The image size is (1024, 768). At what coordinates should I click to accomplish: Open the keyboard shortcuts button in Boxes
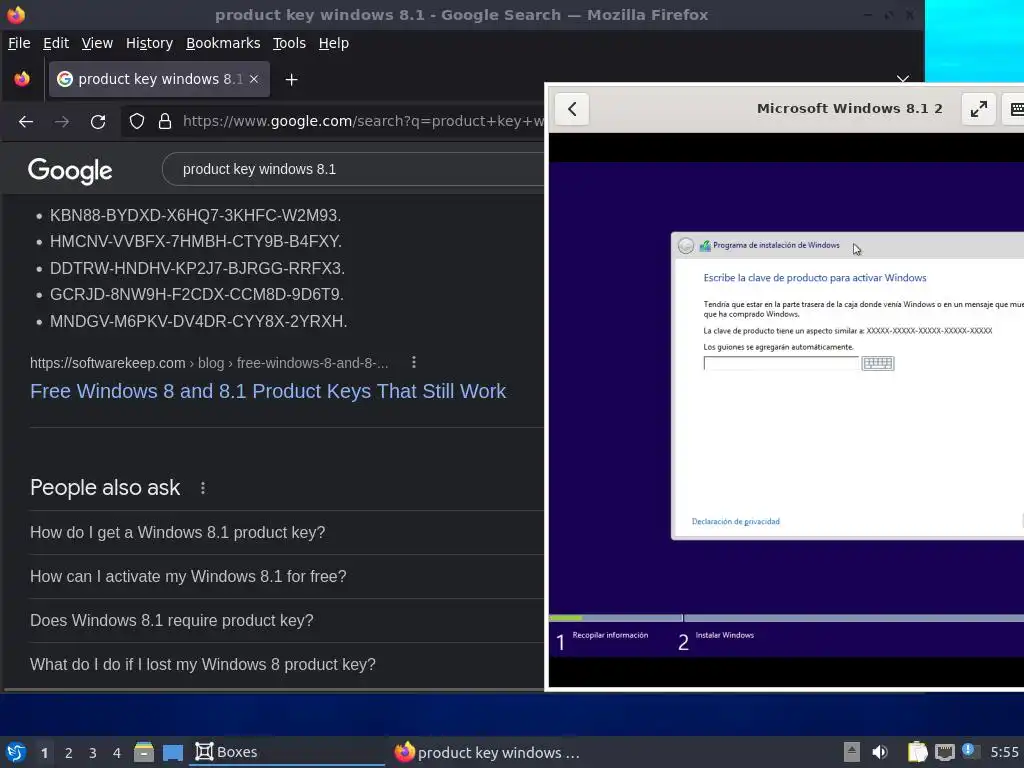tap(1016, 109)
